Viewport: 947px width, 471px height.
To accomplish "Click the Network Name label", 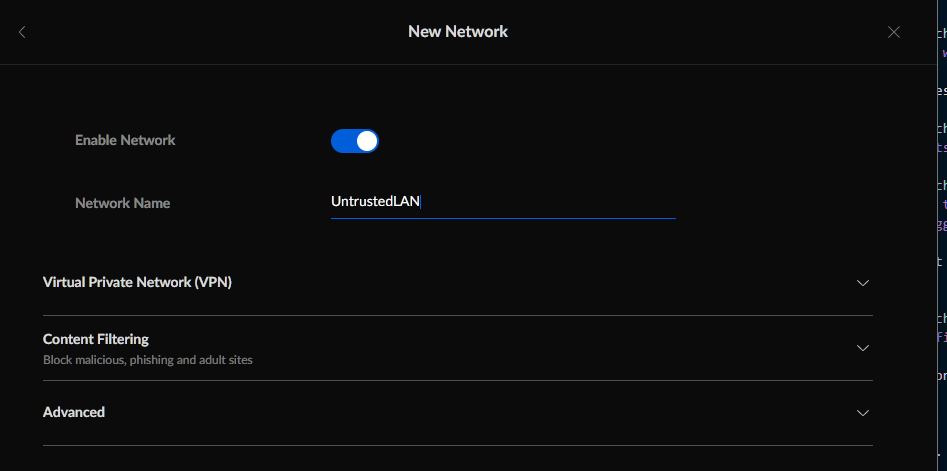I will 123,203.
